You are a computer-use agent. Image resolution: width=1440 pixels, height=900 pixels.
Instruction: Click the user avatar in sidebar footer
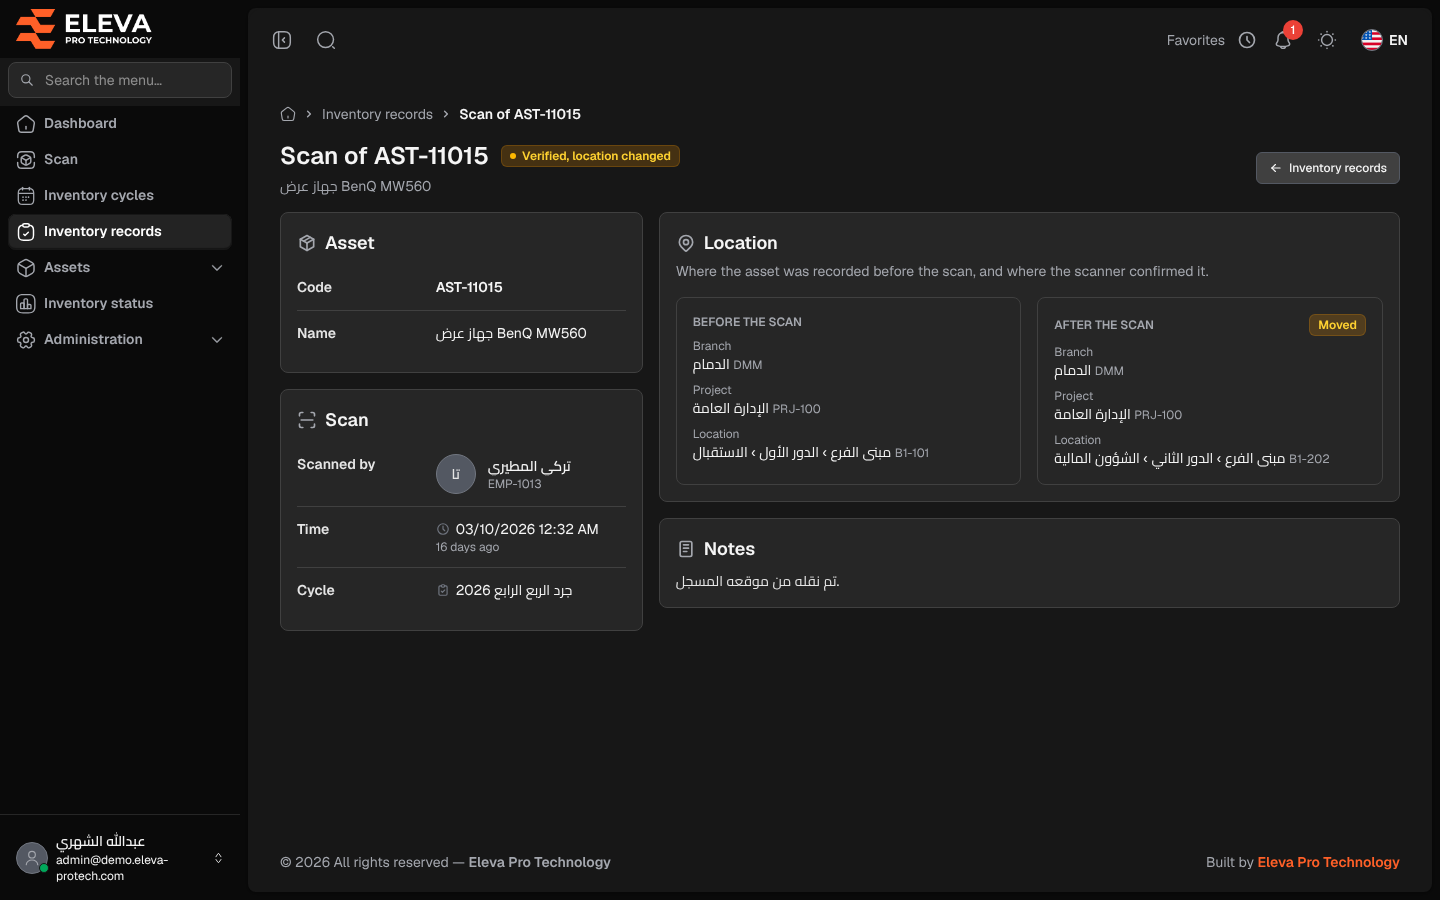click(x=32, y=858)
